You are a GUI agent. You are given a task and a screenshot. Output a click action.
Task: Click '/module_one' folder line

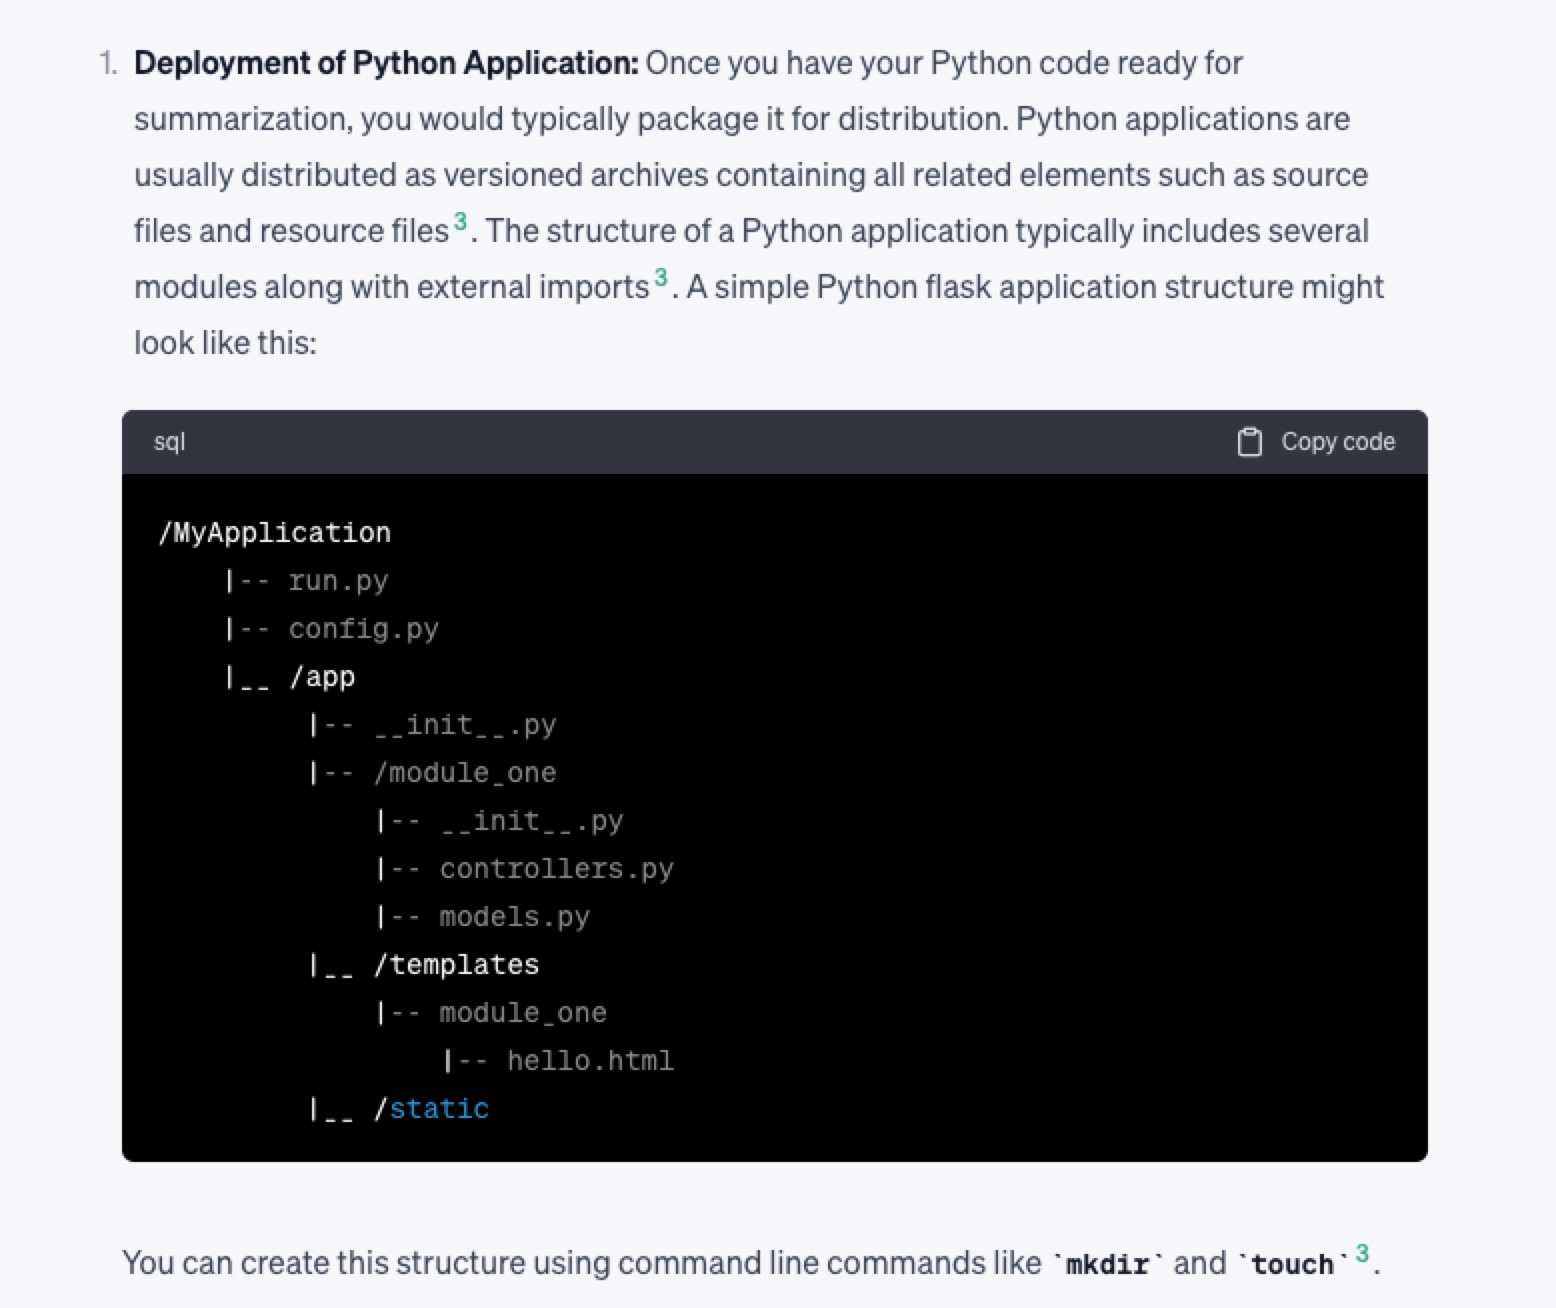coord(465,773)
